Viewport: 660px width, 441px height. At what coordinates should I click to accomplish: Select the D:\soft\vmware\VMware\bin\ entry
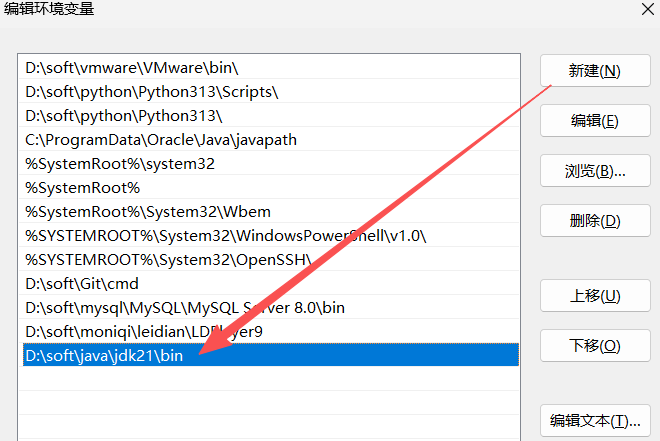pos(269,67)
